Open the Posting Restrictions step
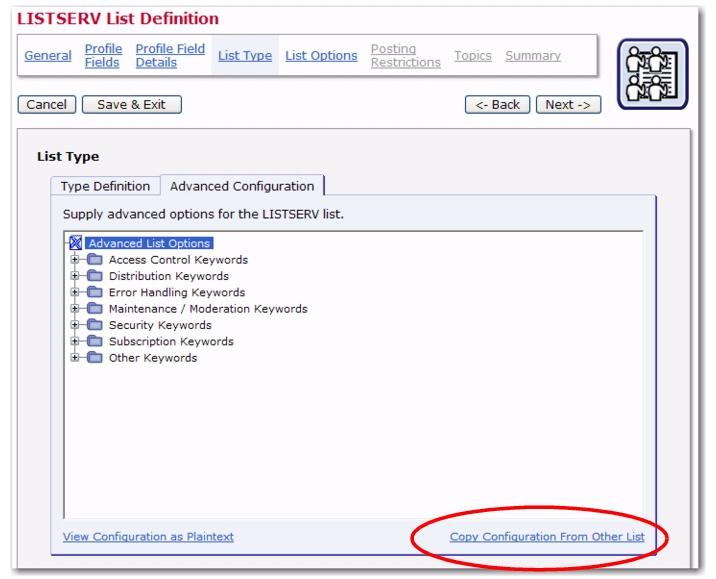The image size is (716, 579). tap(405, 56)
